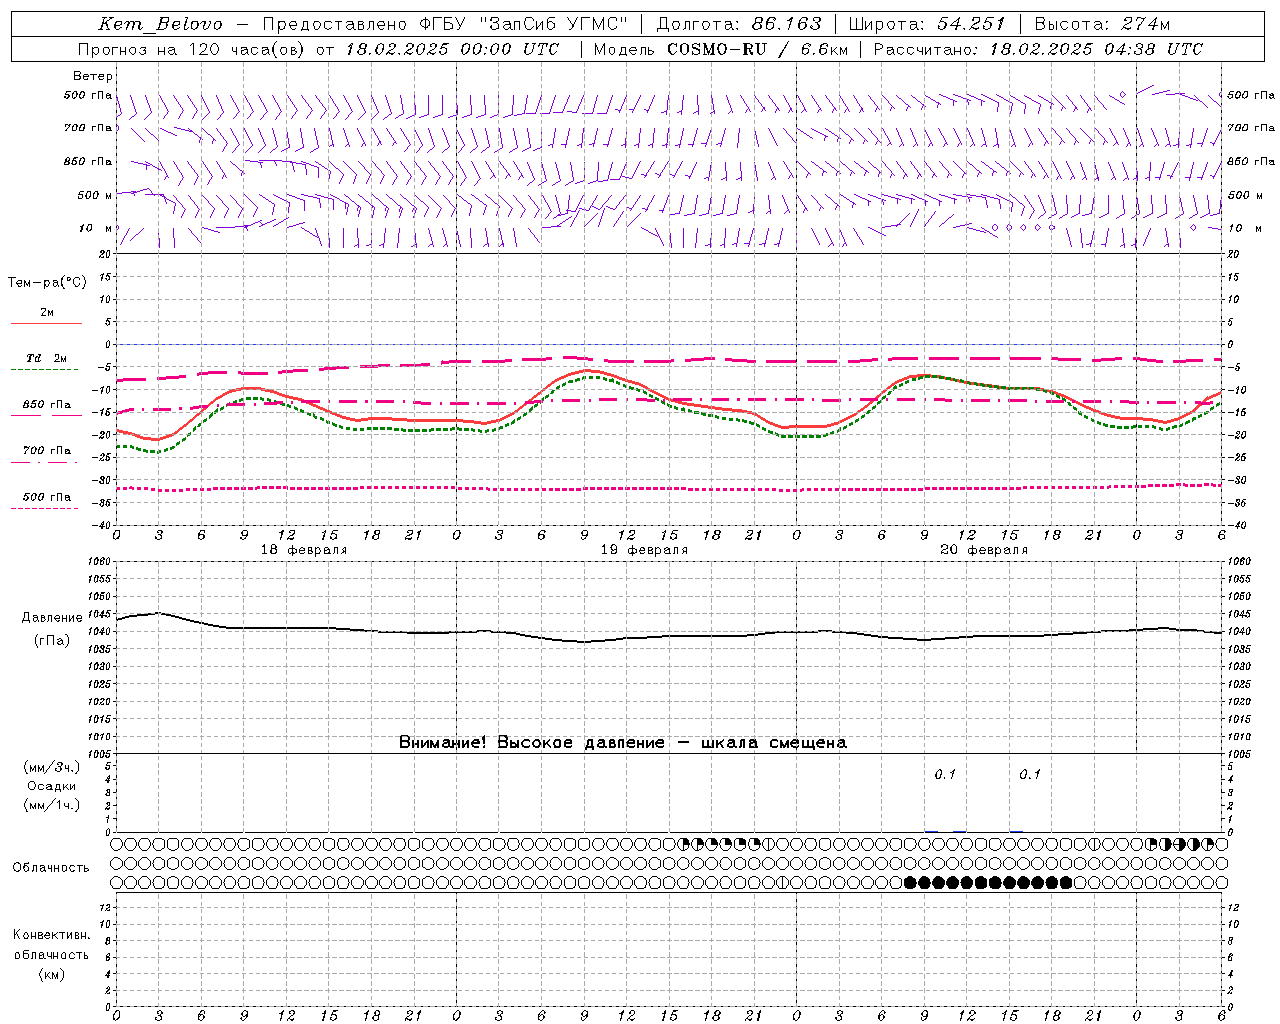Click the '500 гПа' temperature legend entry
1280x1024 pixels.
point(47,497)
